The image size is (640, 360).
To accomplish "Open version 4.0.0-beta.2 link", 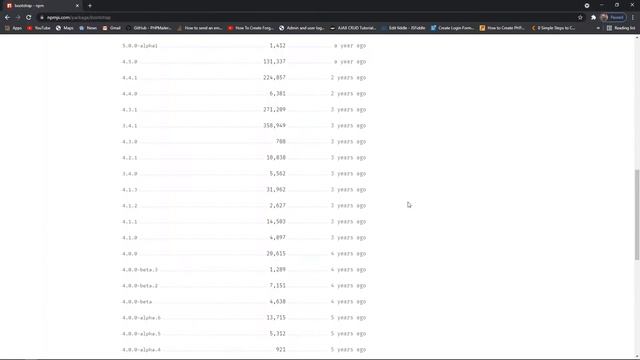I will [140, 286].
